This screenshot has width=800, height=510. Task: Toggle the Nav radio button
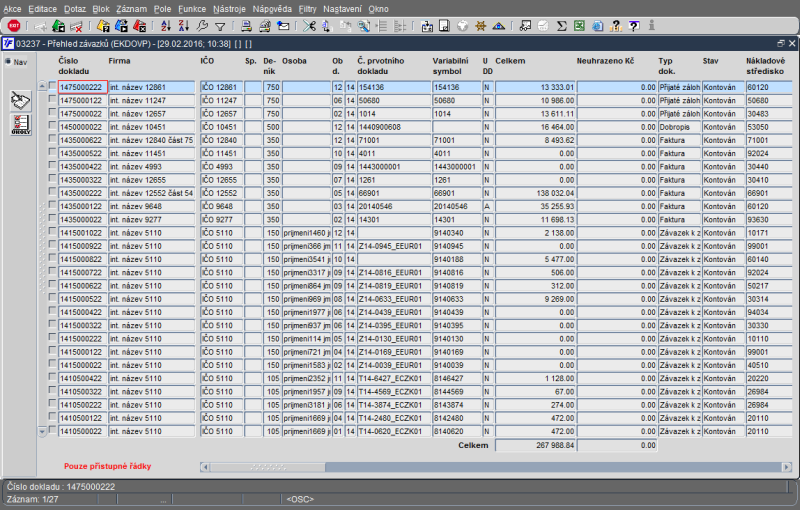pyautogui.click(x=7, y=62)
